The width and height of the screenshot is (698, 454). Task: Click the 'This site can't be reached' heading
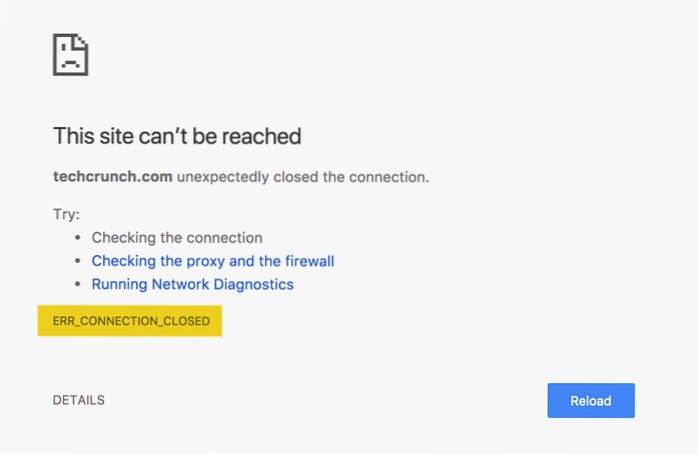(x=177, y=135)
